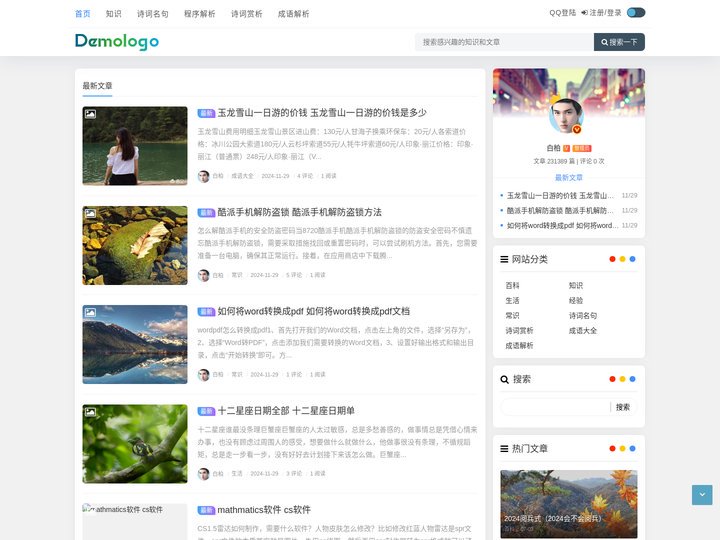Open the 诗词名句 nav item

pyautogui.click(x=152, y=14)
